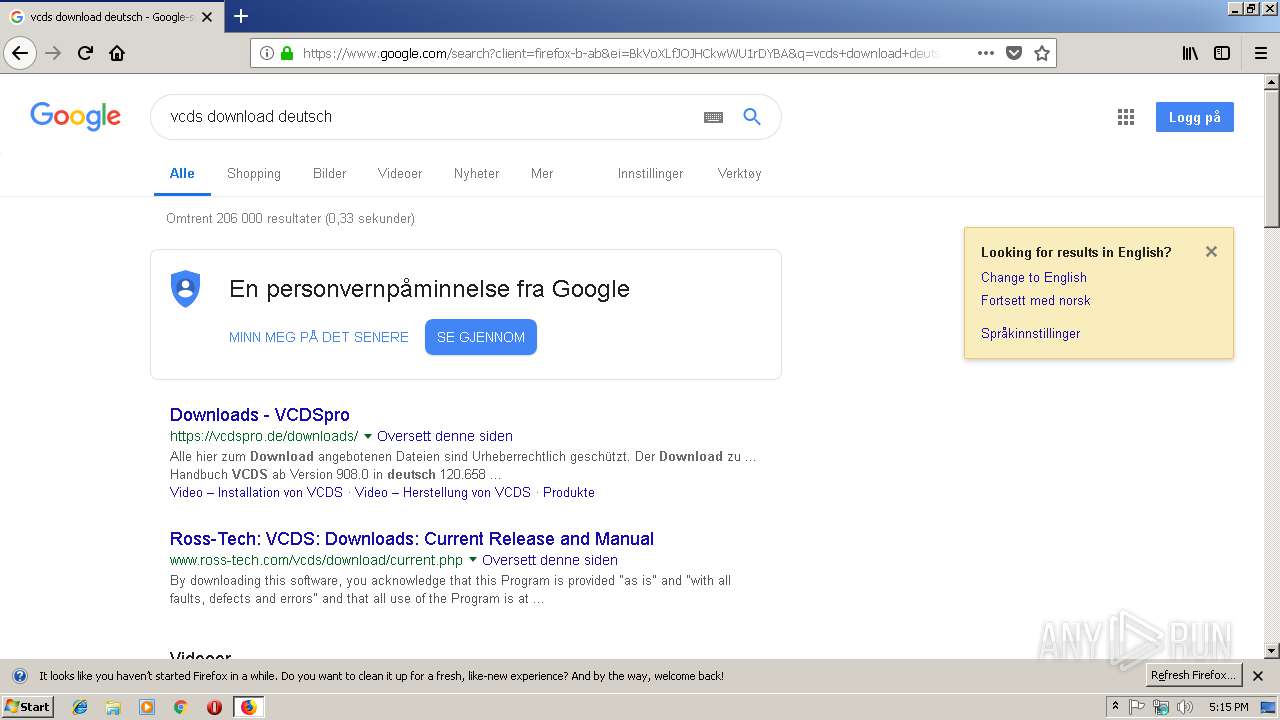Click the browser address bar URL
Image resolution: width=1280 pixels, height=720 pixels.
pos(620,53)
